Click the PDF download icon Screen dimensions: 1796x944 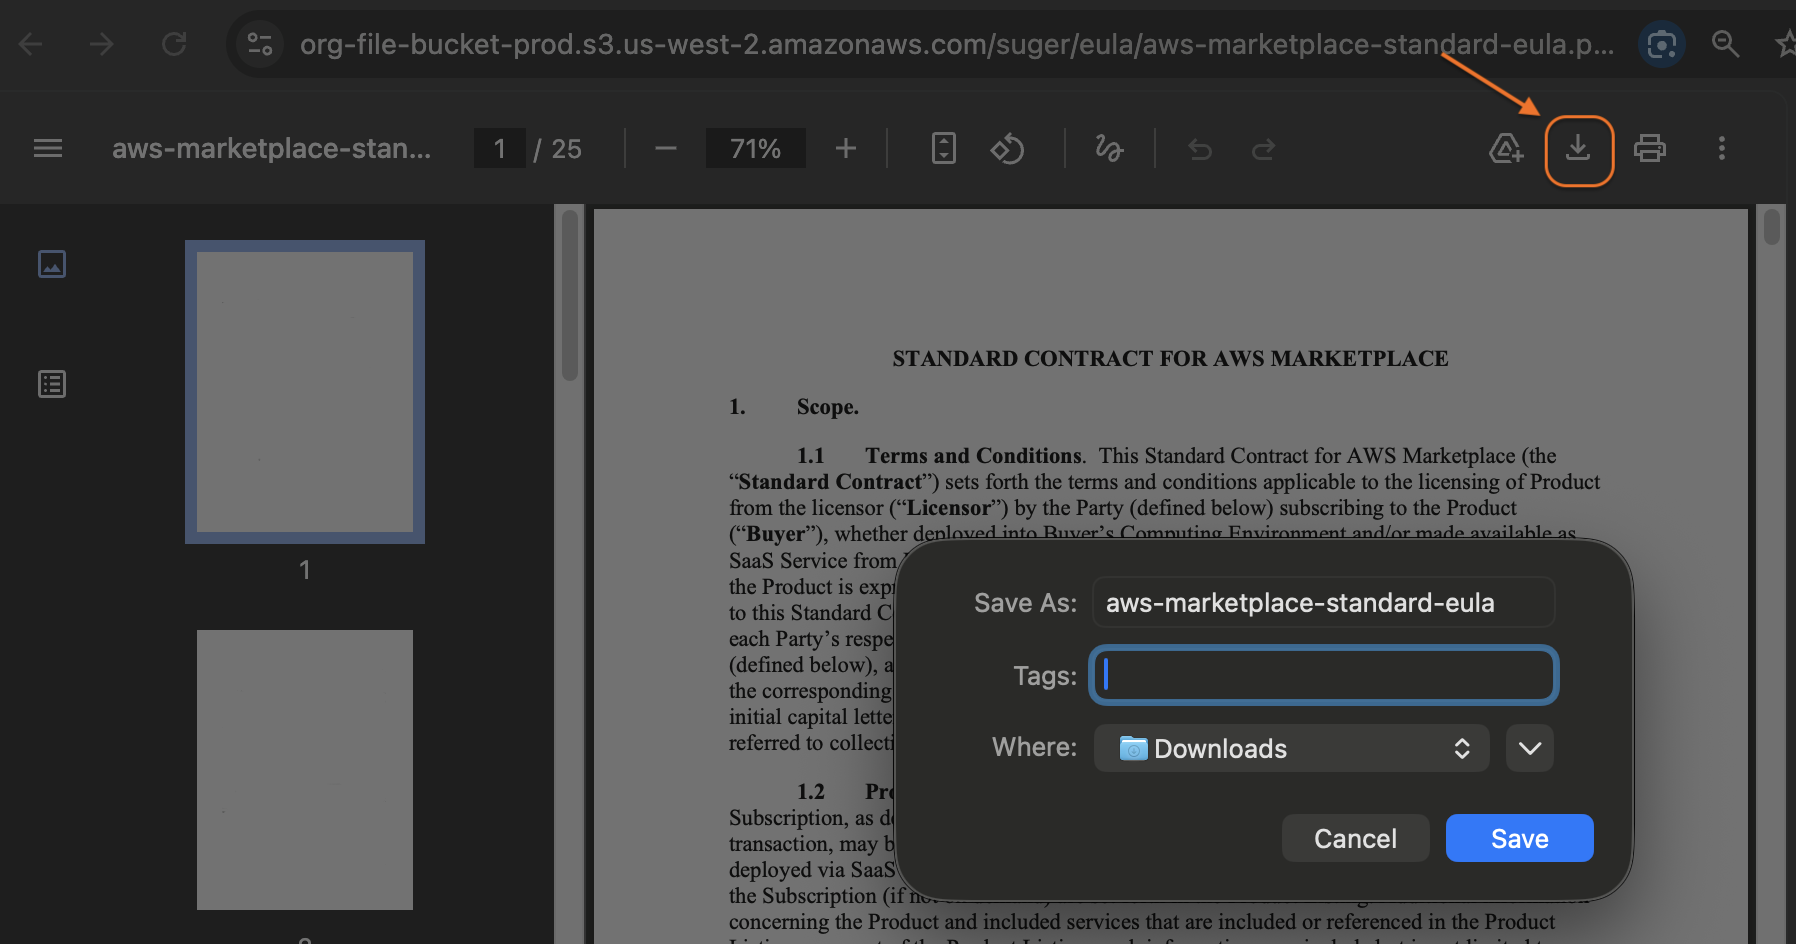pos(1578,149)
